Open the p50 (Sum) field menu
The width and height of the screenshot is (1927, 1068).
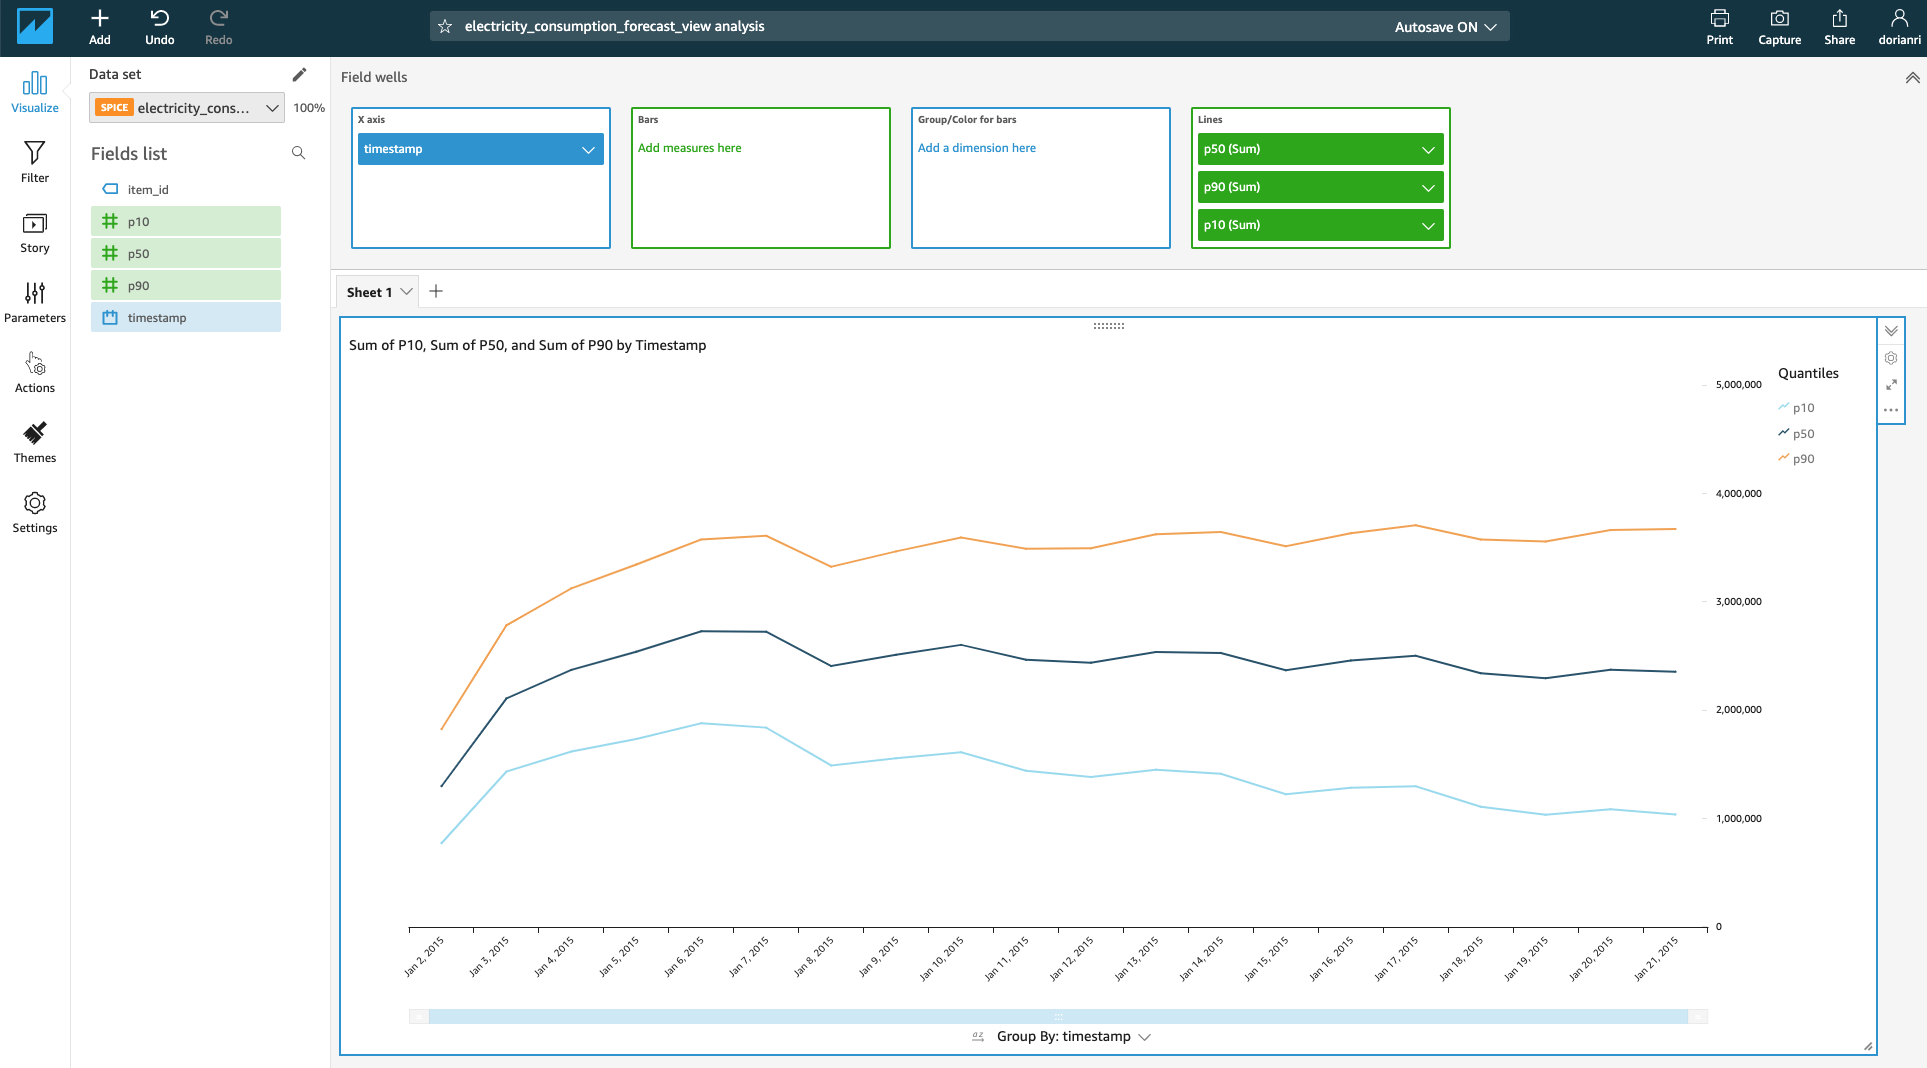click(1428, 149)
